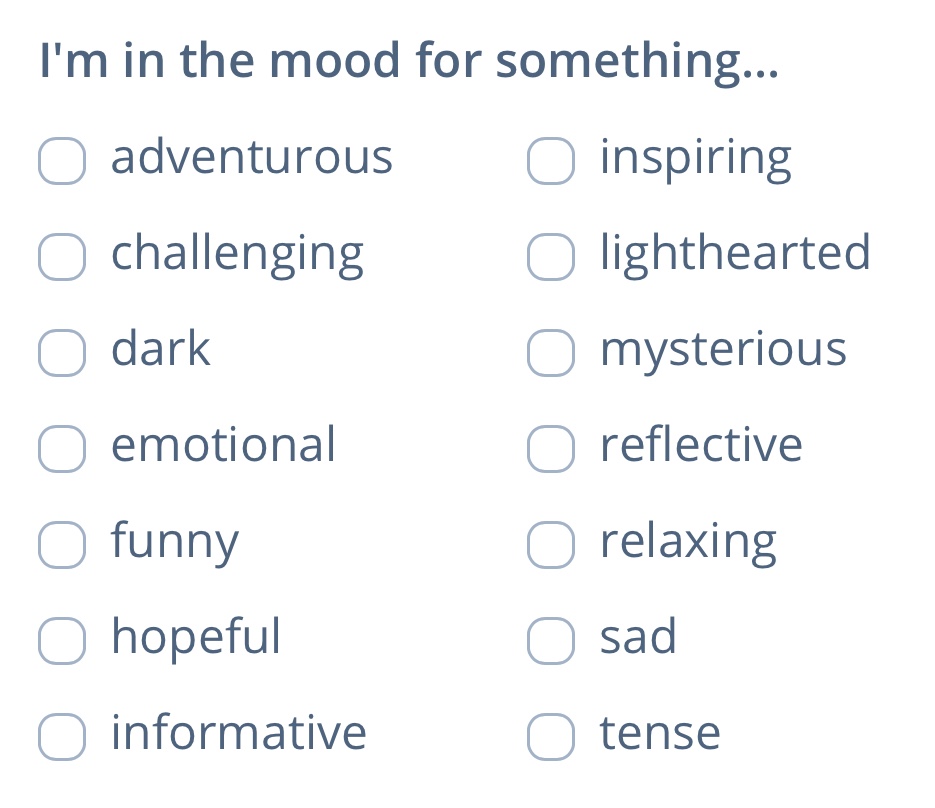Toggle the sad mood checkbox
Screen dimensions: 935x808
click(x=551, y=642)
